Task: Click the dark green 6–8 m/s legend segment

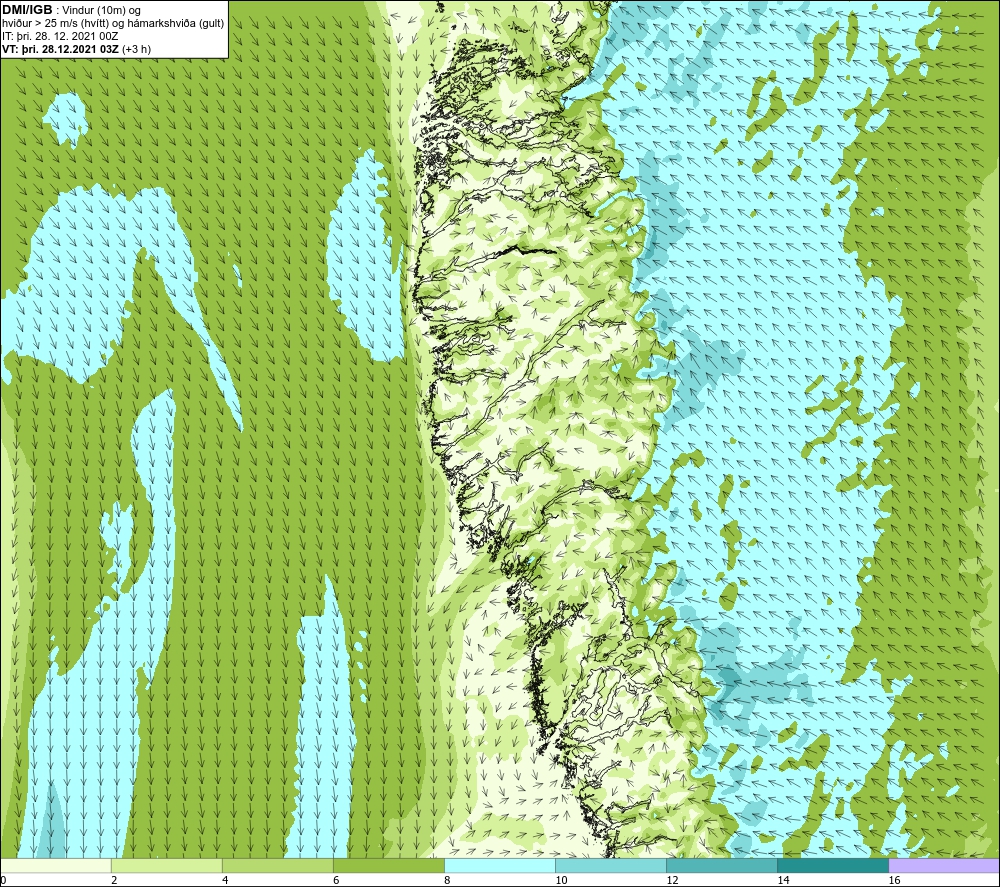Action: pyautogui.click(x=389, y=865)
